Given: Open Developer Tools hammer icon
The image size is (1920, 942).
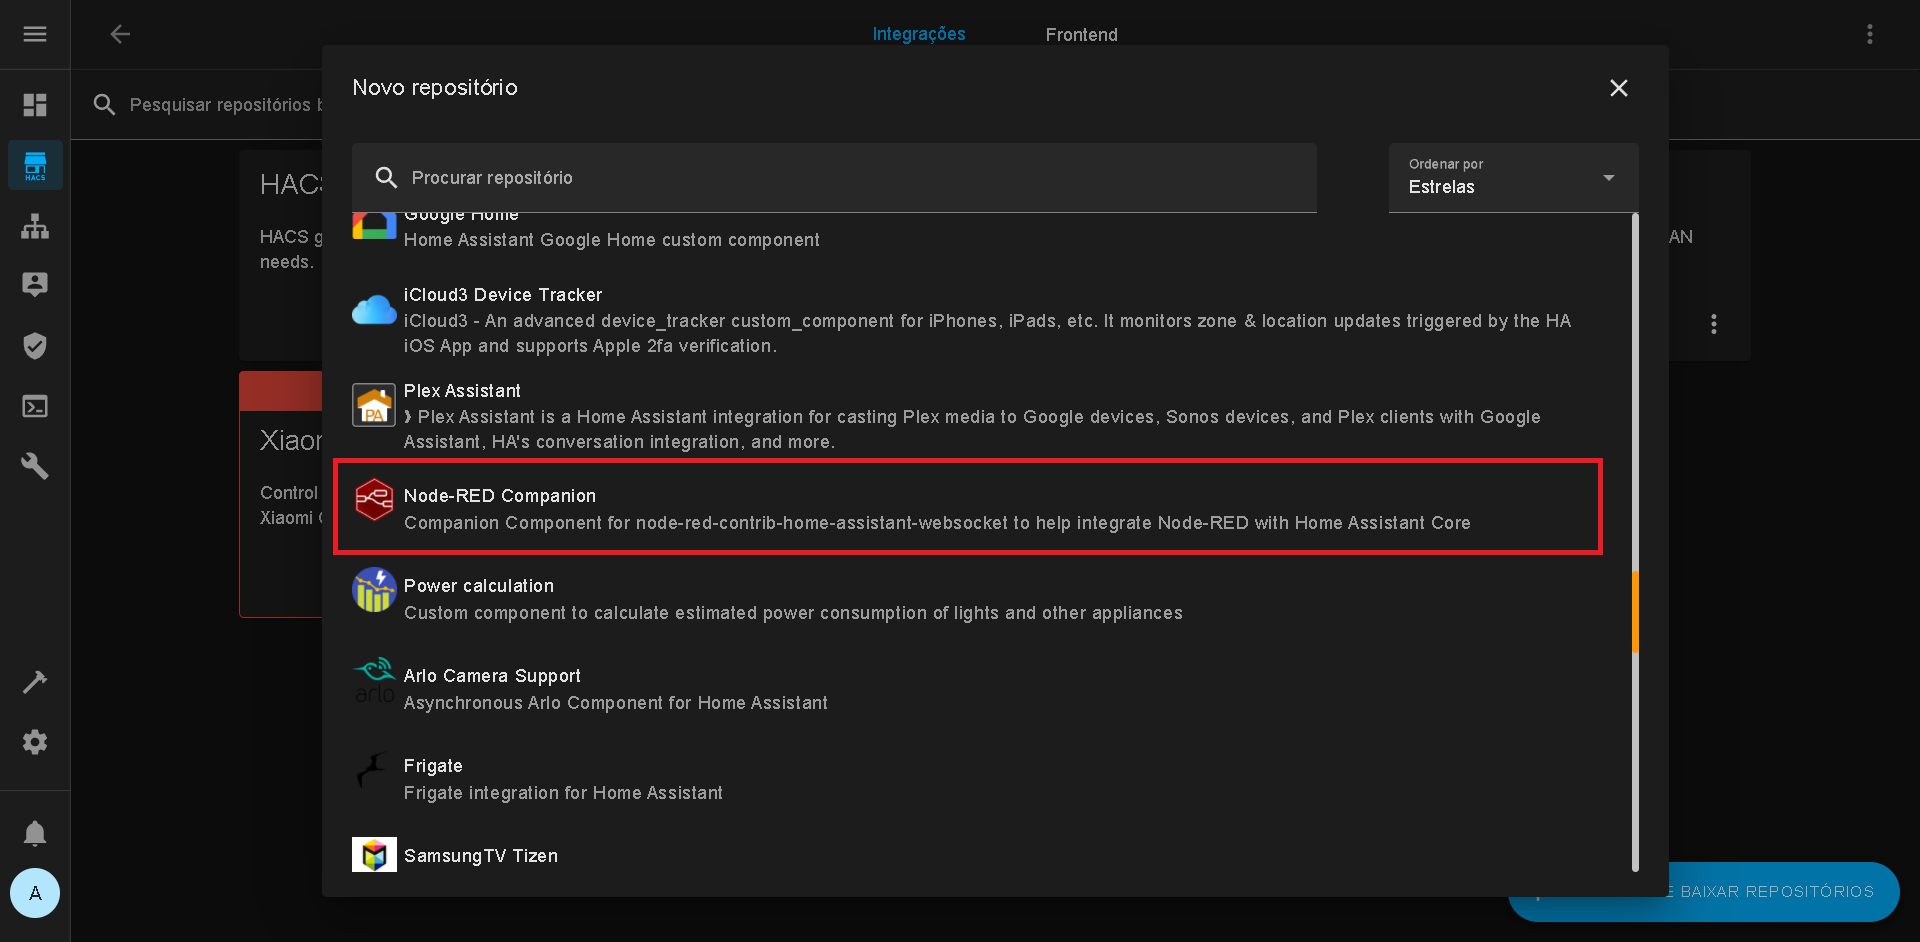Looking at the screenshot, I should pos(35,682).
